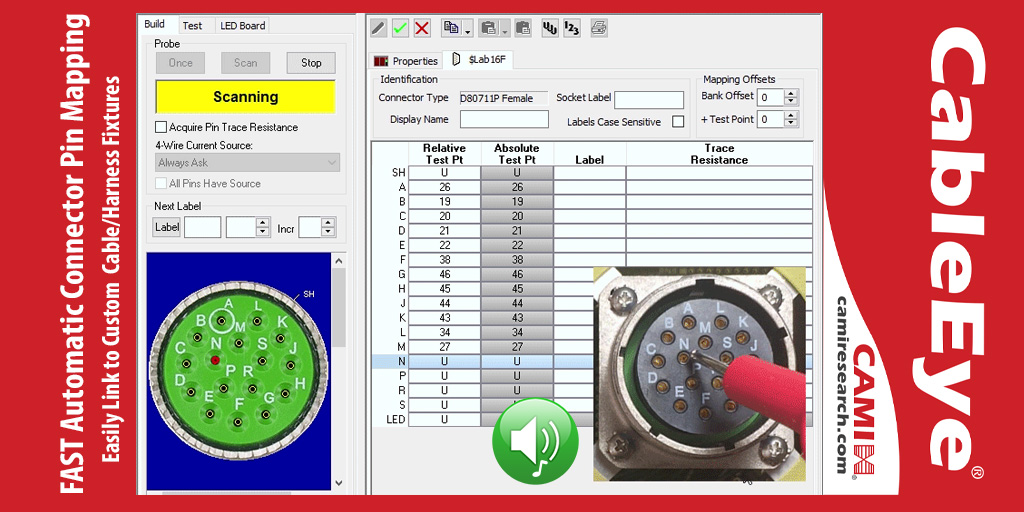1024x512 pixels.
Task: Click the green speaker sound icon
Action: (x=535, y=441)
